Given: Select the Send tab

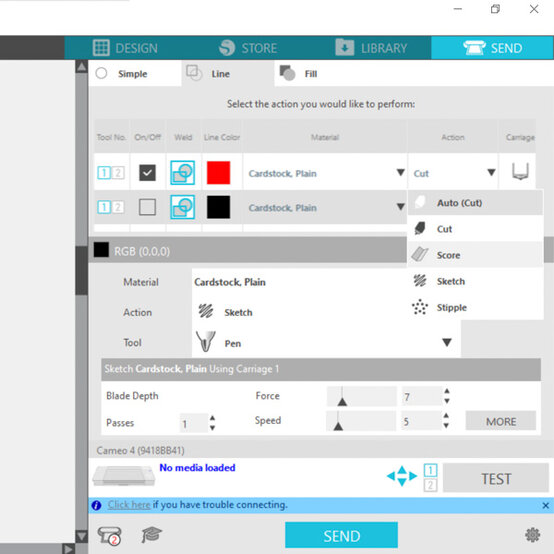Looking at the screenshot, I should [492, 48].
